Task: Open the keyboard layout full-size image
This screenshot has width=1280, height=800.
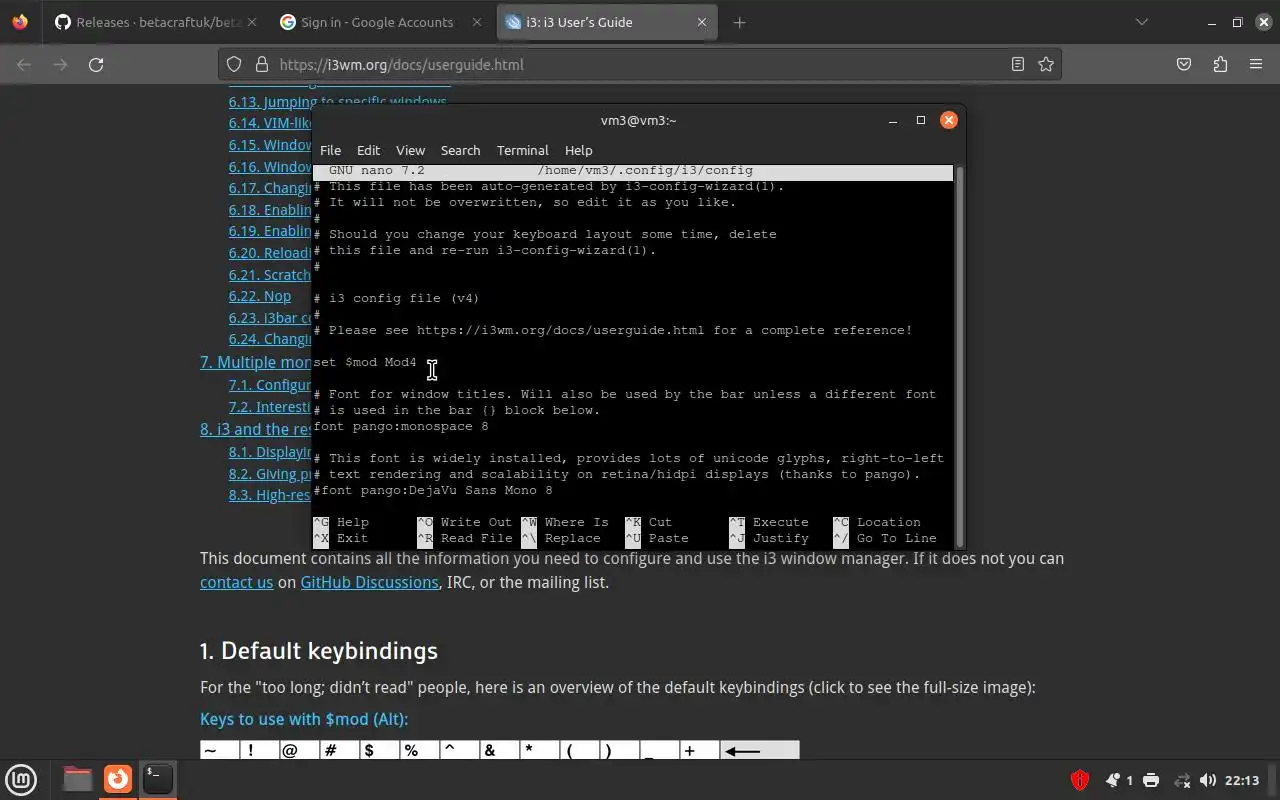Action: 500,749
